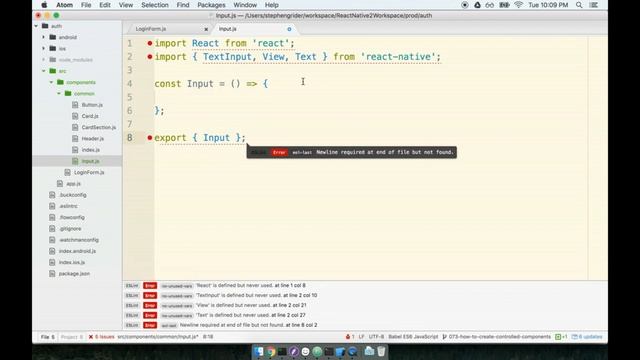Open the 'TextInput' unused variable lint message
640x360 pixels.
[x=257, y=295]
